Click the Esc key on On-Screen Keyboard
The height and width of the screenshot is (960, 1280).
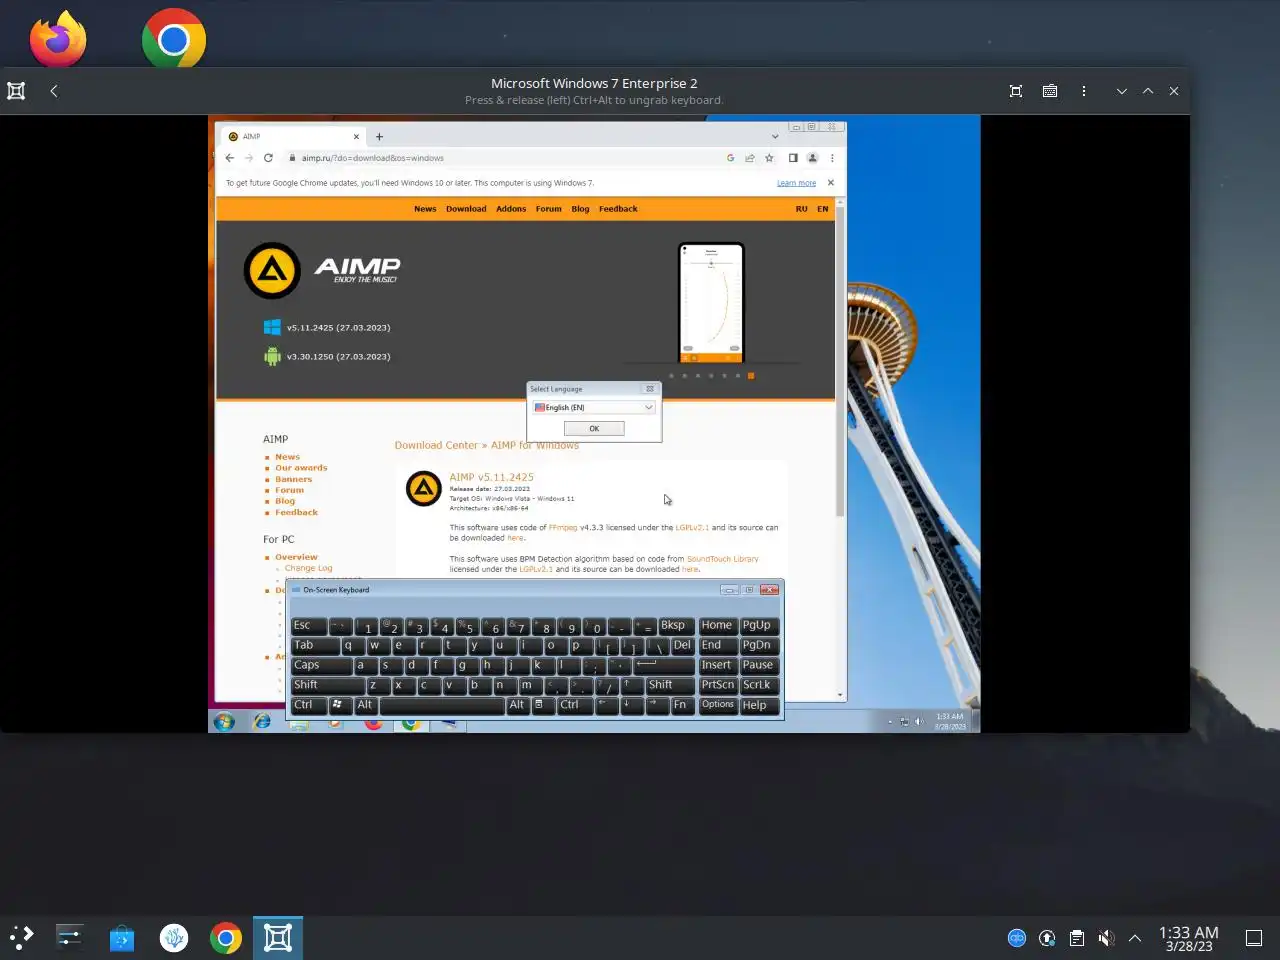[x=308, y=626]
